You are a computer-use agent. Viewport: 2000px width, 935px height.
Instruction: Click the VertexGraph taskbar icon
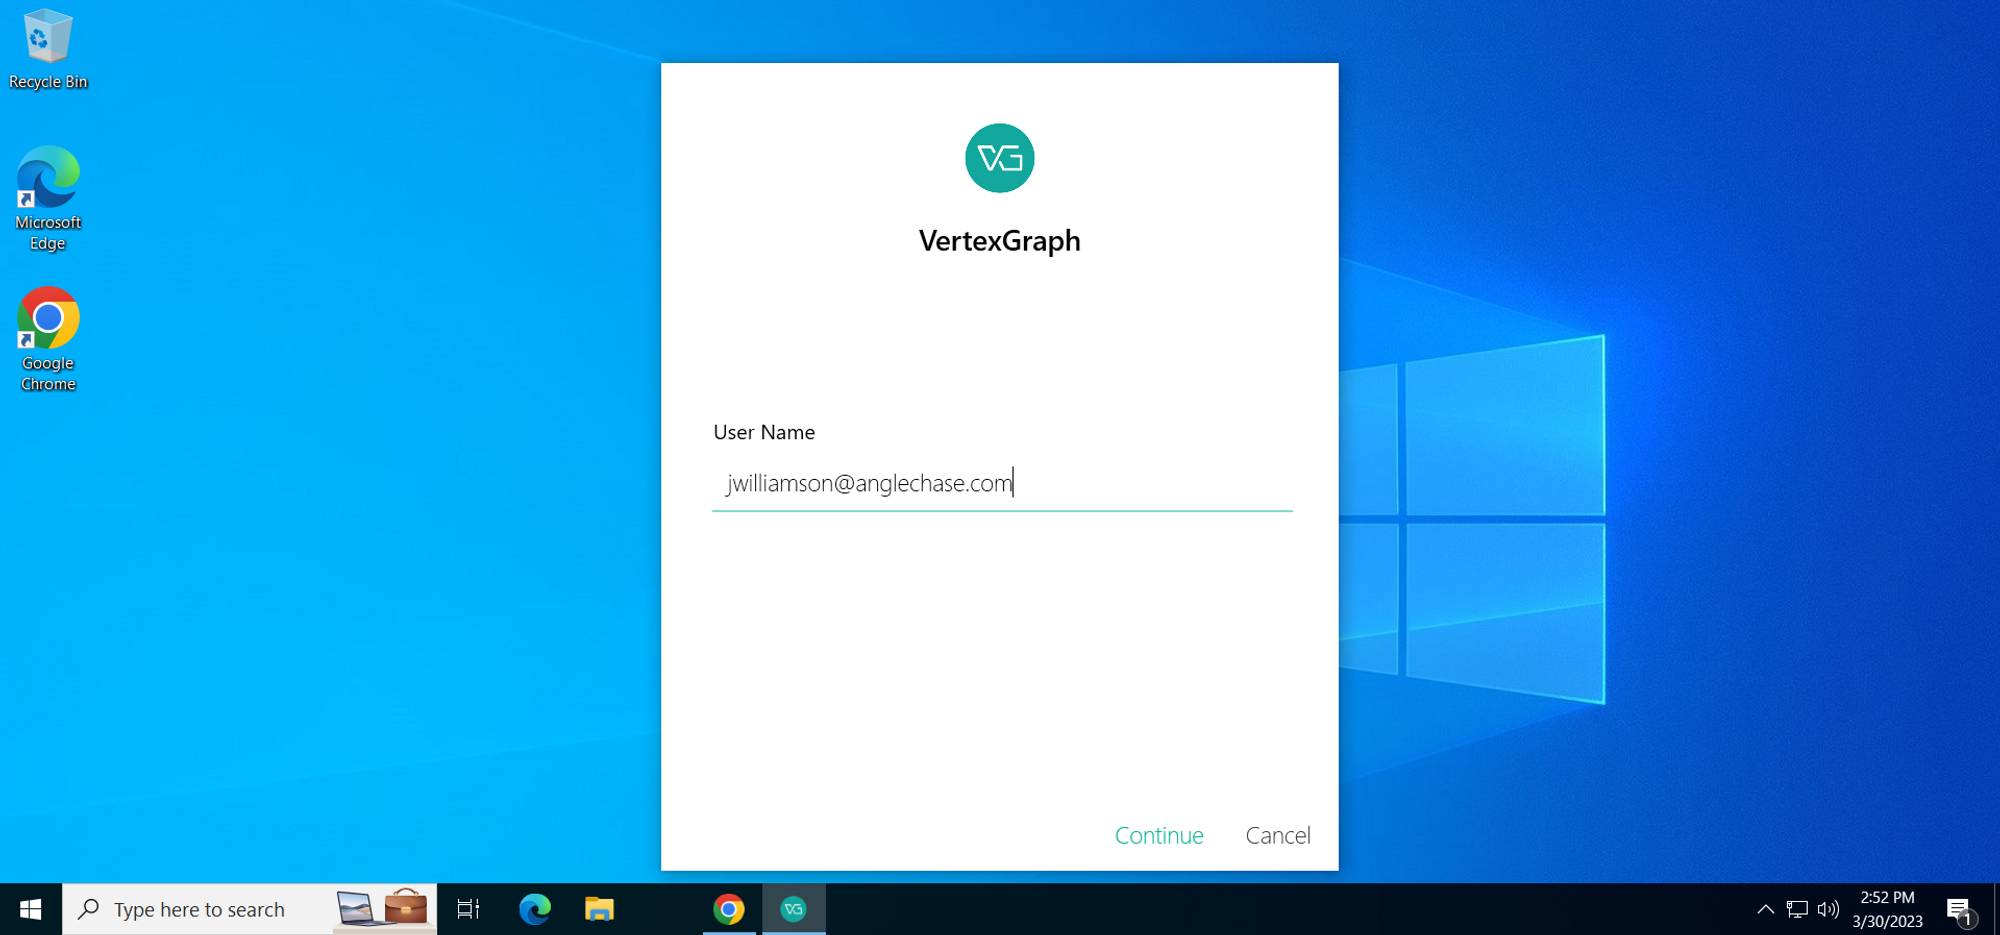coord(794,909)
